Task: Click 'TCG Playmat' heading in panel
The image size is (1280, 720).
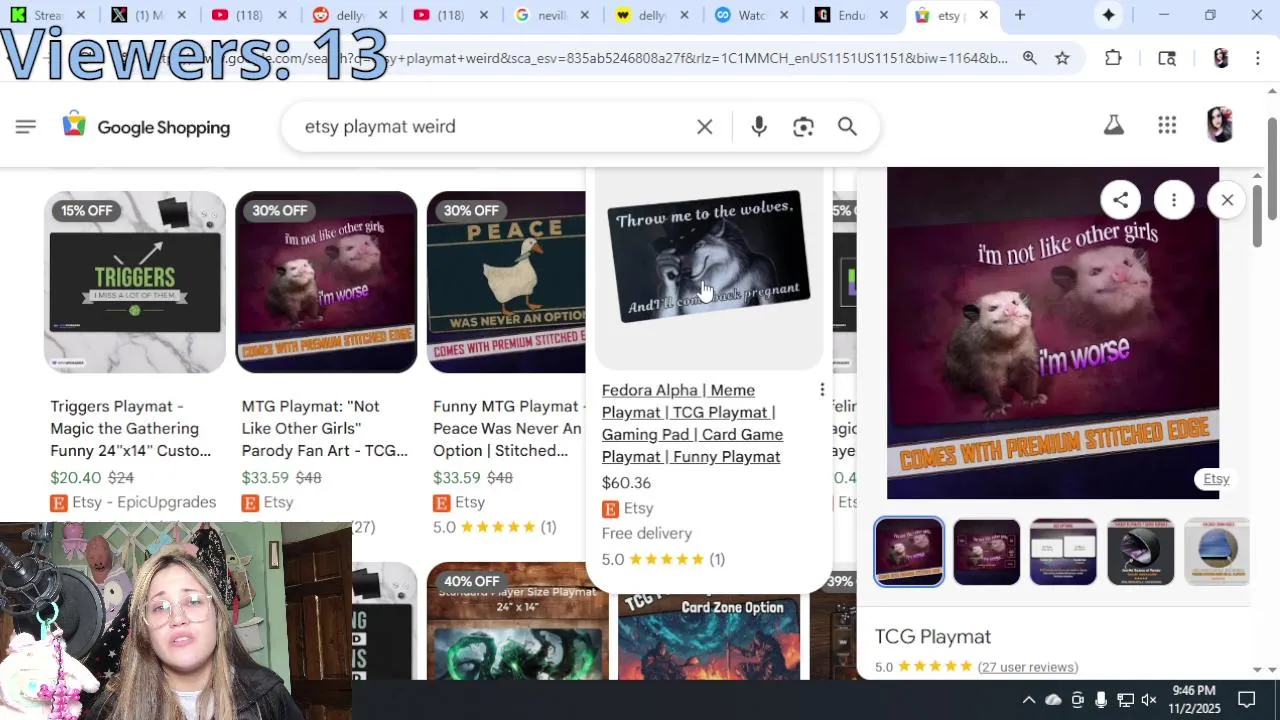Action: click(933, 637)
